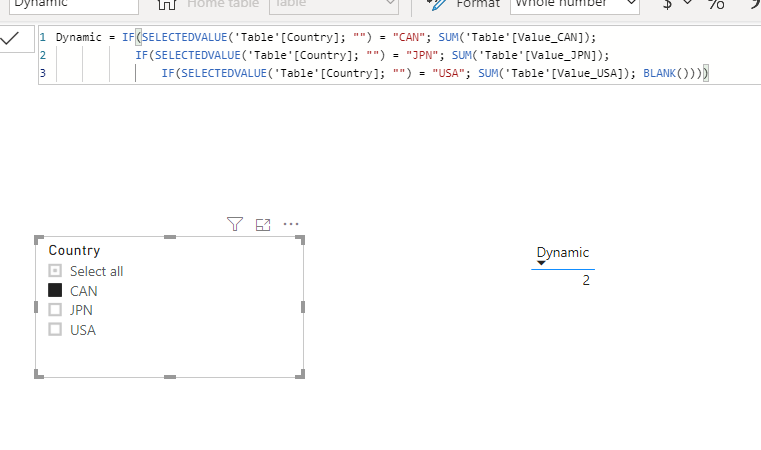This screenshot has height=450, width=761.
Task: Open the Home table dropdown
Action: tap(334, 5)
